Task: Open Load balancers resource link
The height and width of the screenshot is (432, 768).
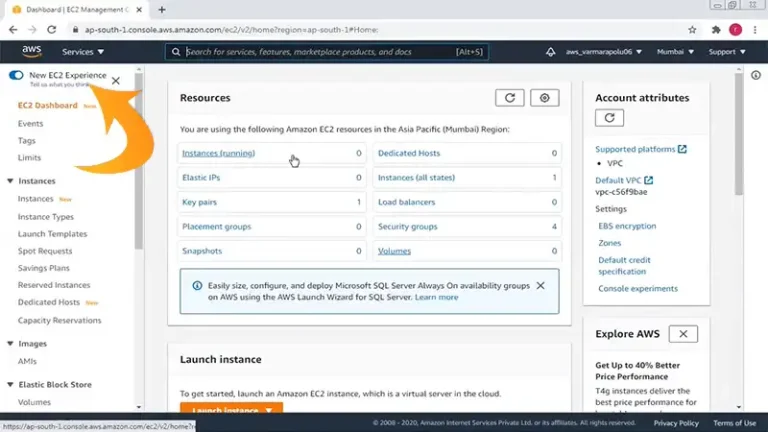Action: [x=407, y=202]
